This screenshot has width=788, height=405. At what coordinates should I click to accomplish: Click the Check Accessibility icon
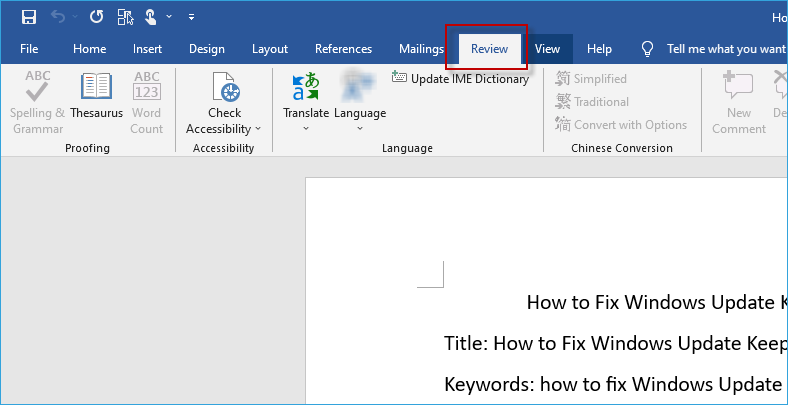point(226,86)
